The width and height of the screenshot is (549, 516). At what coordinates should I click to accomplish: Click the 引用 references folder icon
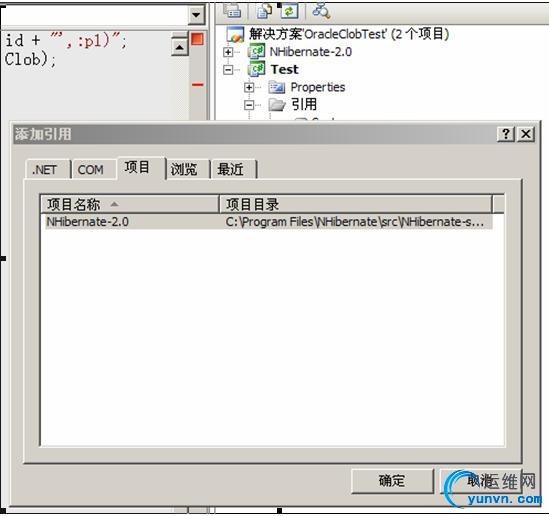coord(277,104)
